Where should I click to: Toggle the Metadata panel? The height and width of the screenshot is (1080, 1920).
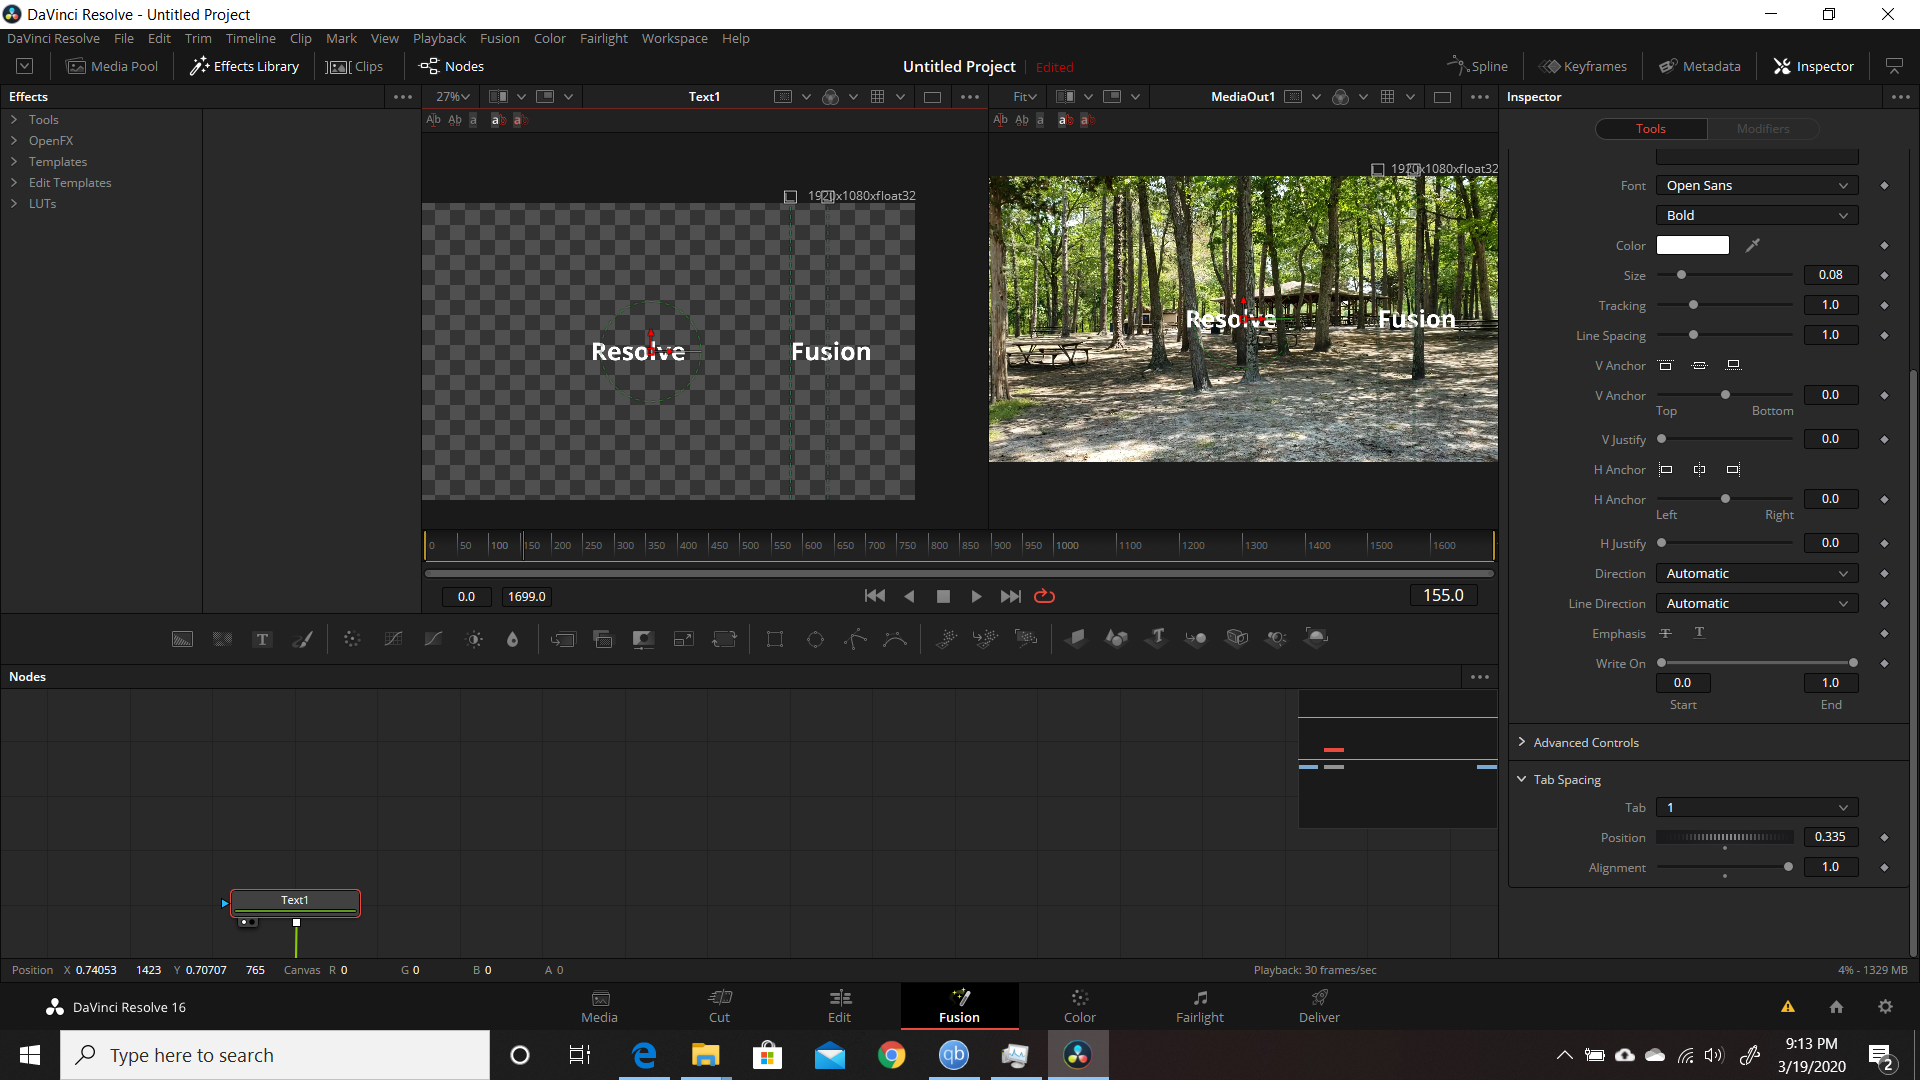tap(1700, 67)
